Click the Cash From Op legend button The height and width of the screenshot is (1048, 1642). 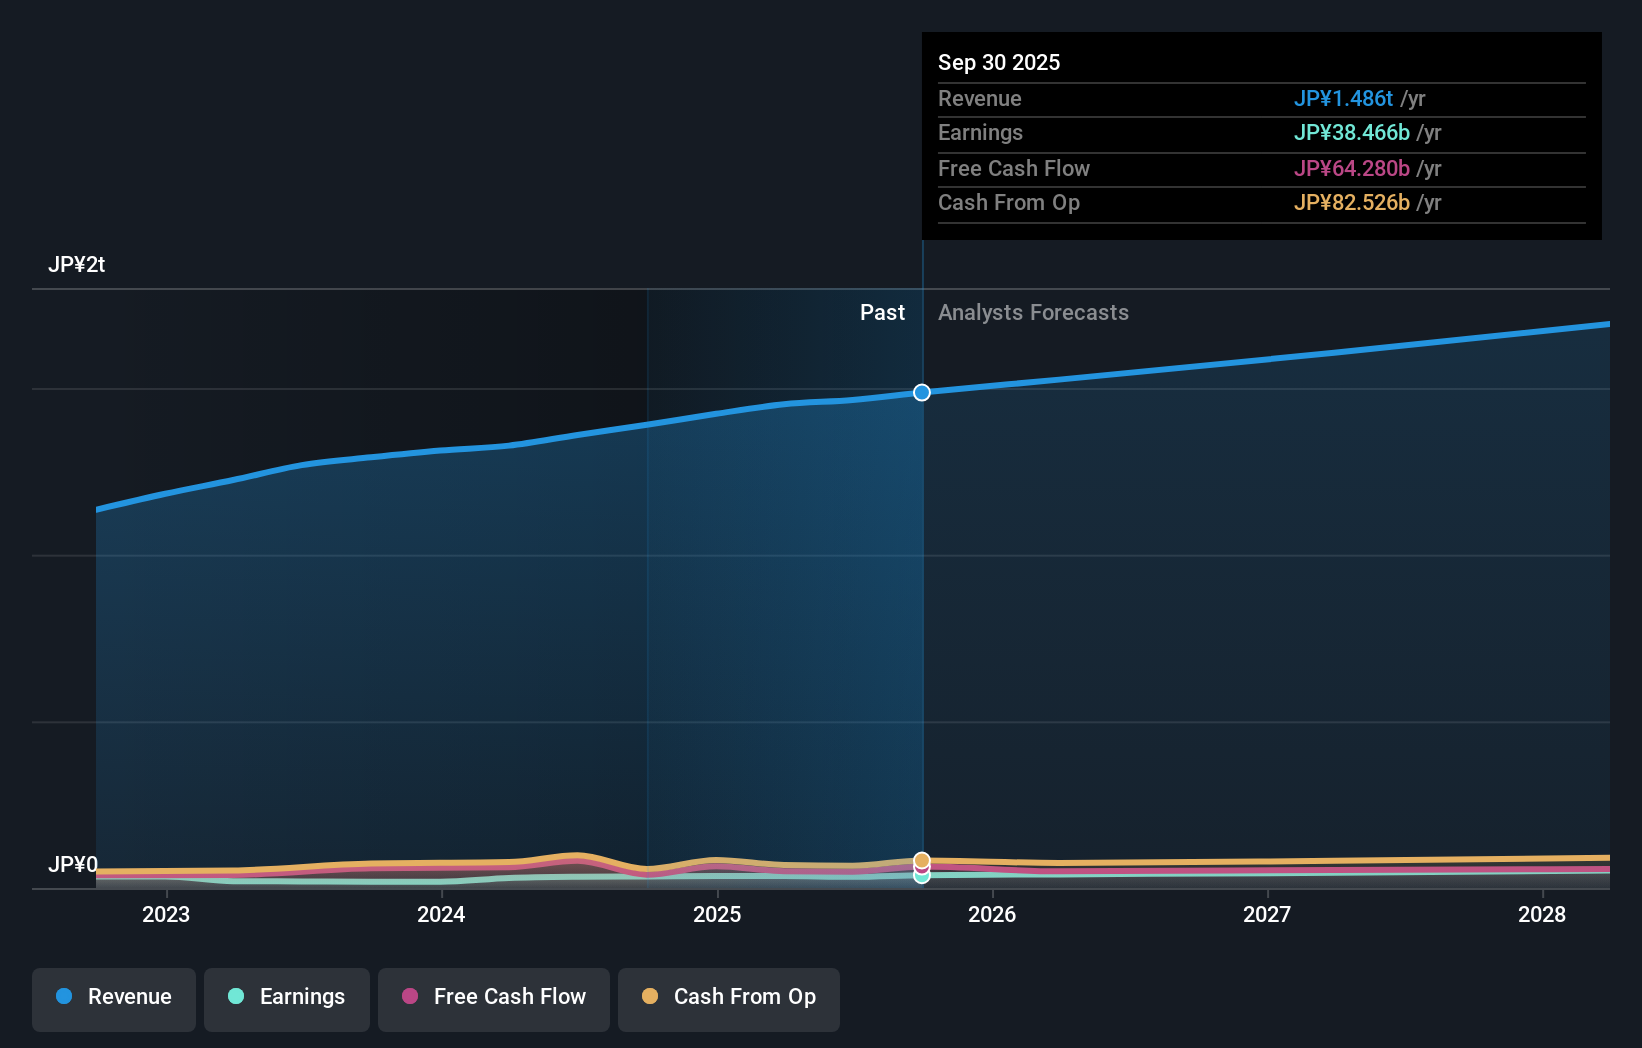click(729, 998)
